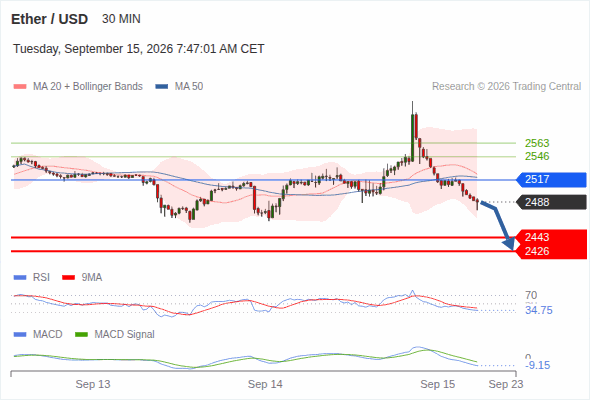Click the green 2546 resistance level
Screen dimensions: 590x400
tap(537, 156)
